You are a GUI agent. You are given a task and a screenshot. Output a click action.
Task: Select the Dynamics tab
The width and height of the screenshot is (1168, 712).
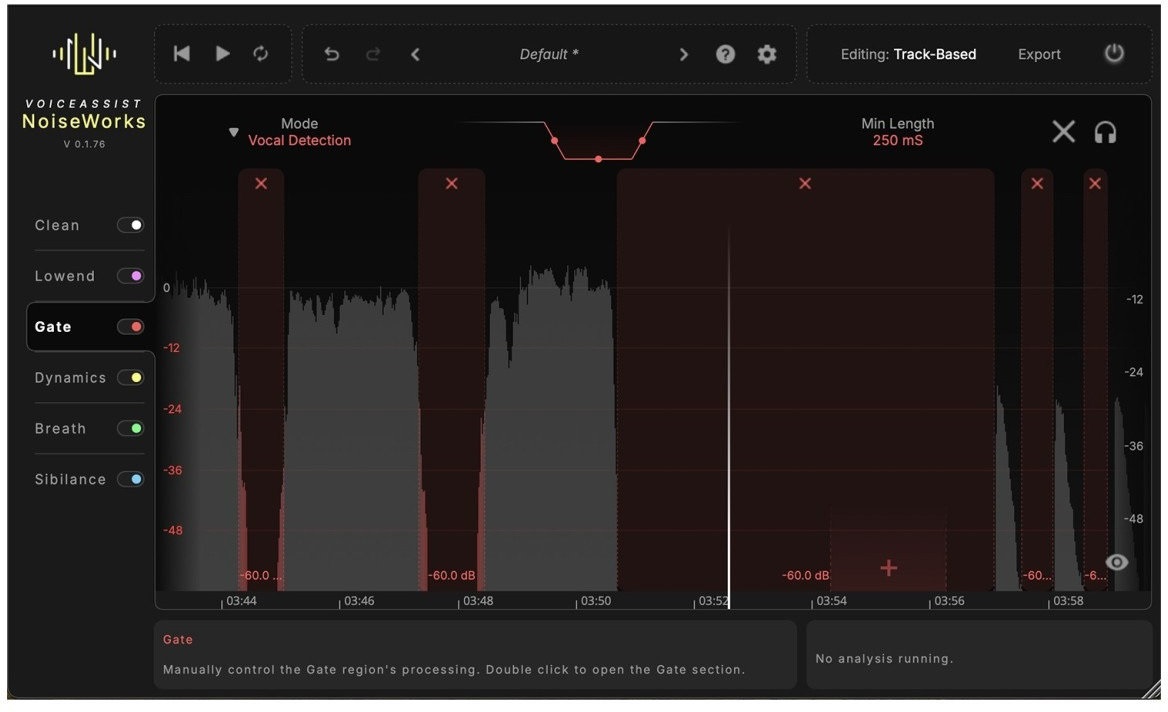tap(70, 378)
